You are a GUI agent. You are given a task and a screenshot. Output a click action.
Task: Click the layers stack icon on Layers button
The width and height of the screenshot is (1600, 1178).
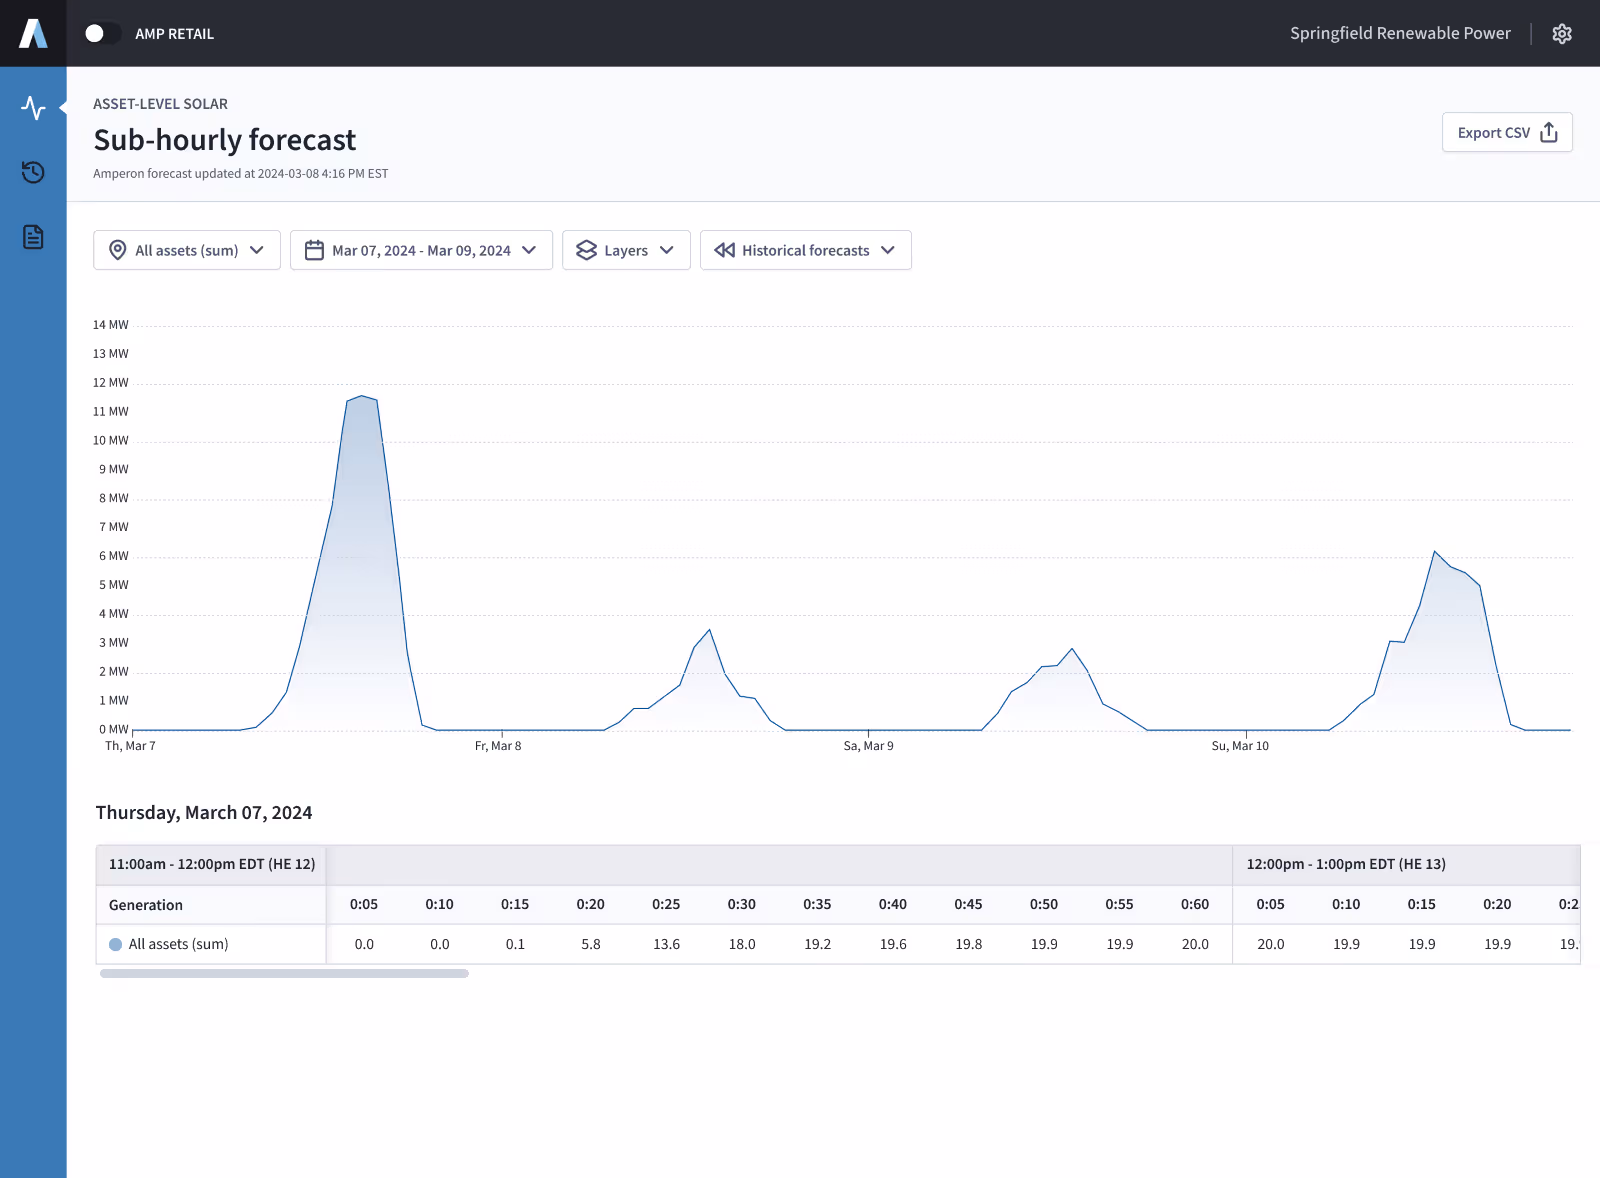pyautogui.click(x=589, y=250)
